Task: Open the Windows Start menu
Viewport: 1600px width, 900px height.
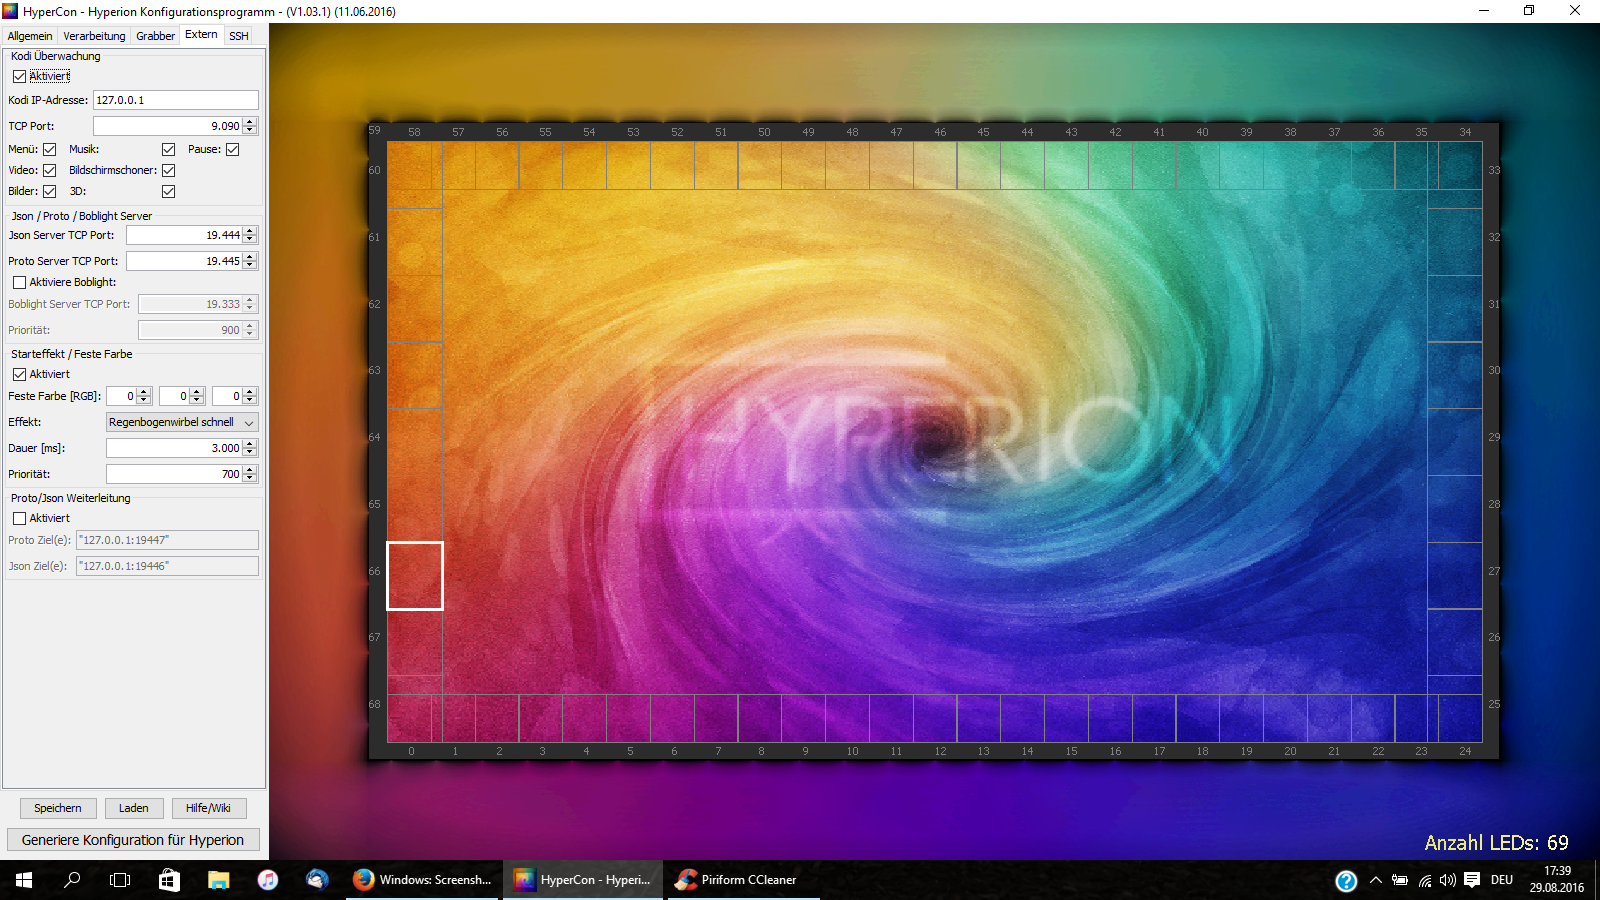Action: [24, 880]
